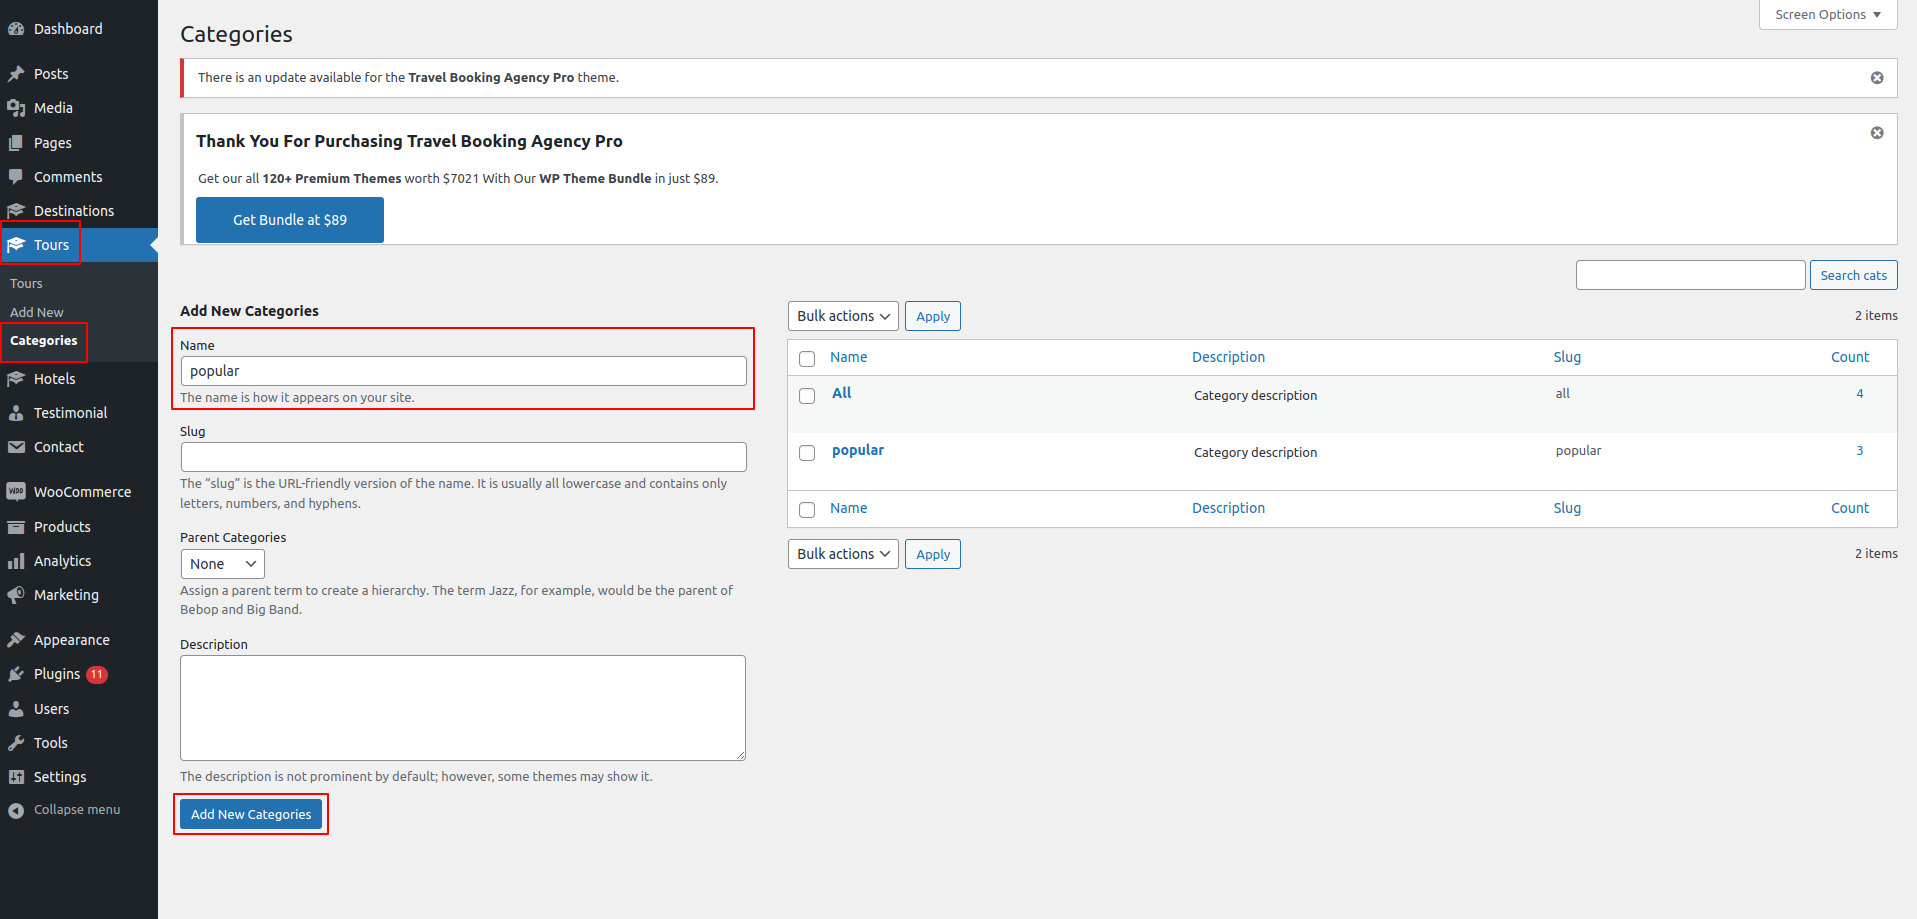1917x919 pixels.
Task: Click the Tools wrench icon
Action: tap(16, 743)
